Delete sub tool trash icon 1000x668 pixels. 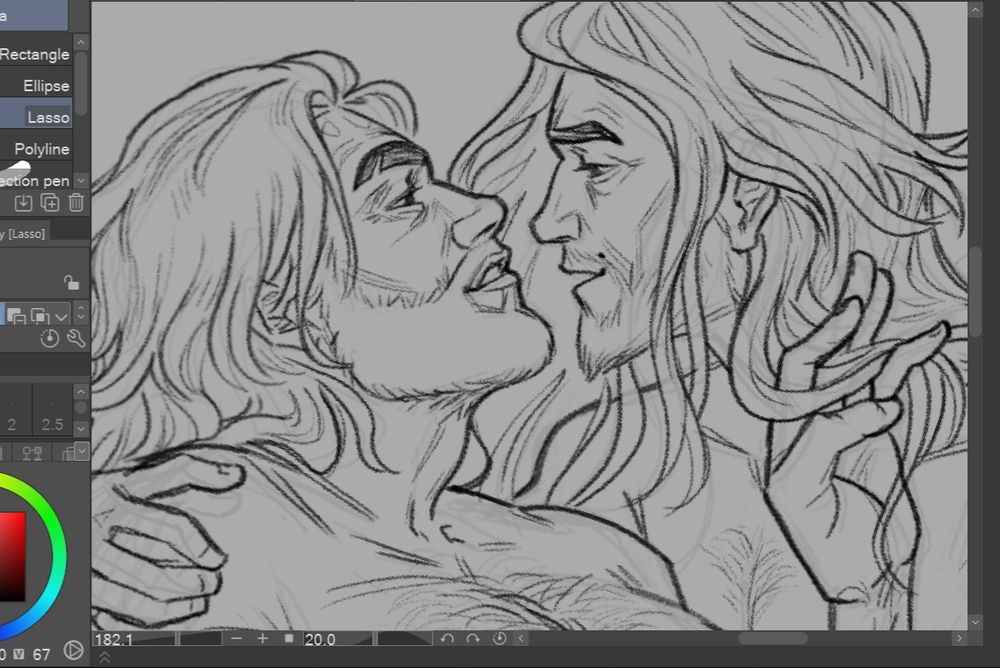(76, 203)
